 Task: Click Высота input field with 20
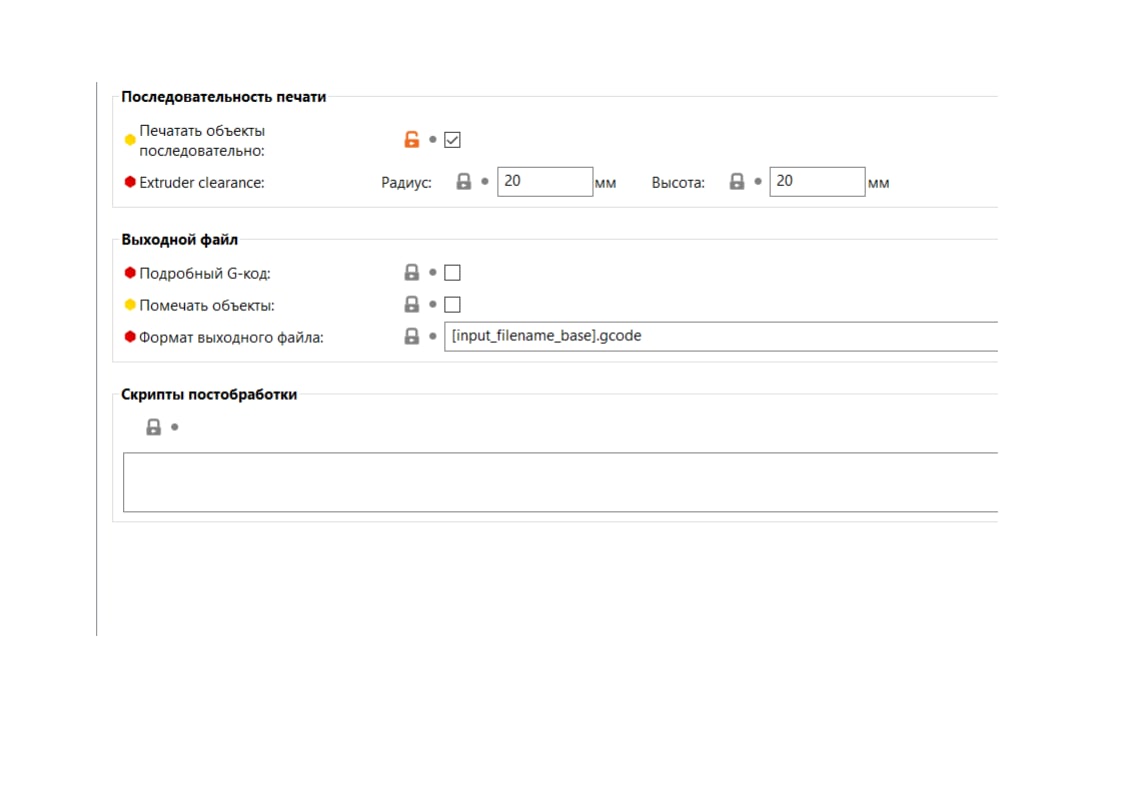(817, 182)
